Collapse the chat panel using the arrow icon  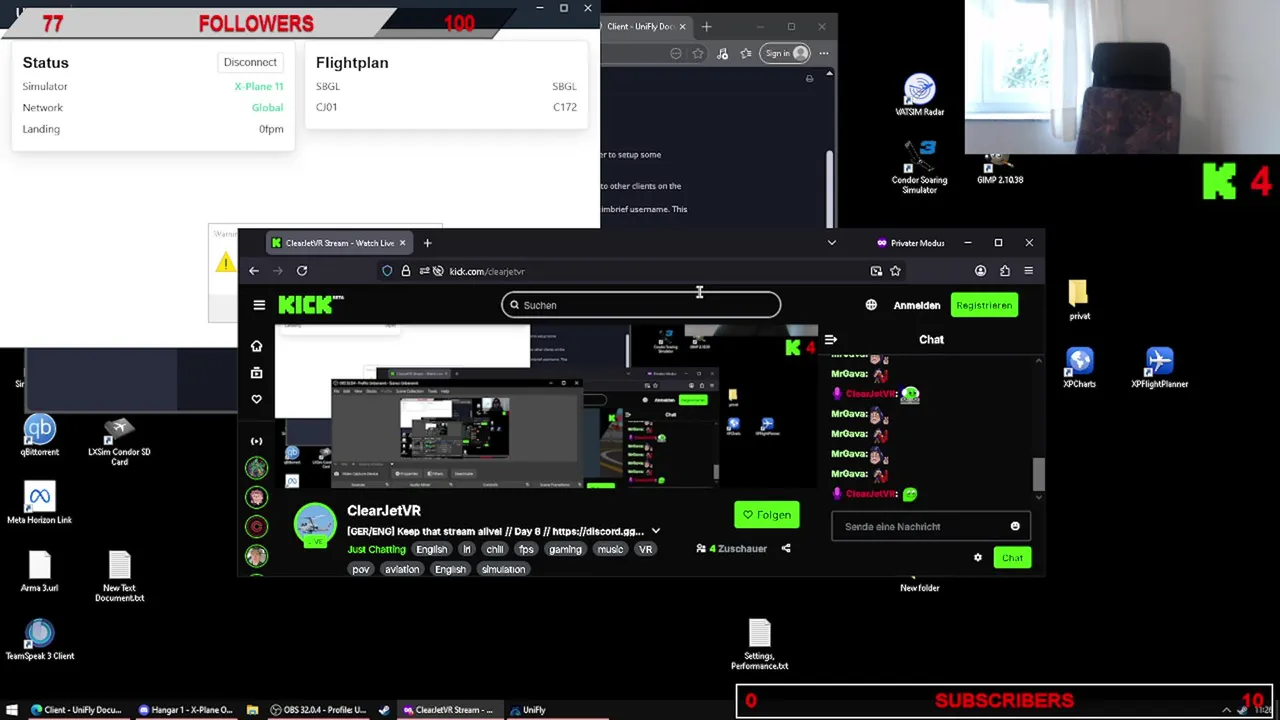831,340
